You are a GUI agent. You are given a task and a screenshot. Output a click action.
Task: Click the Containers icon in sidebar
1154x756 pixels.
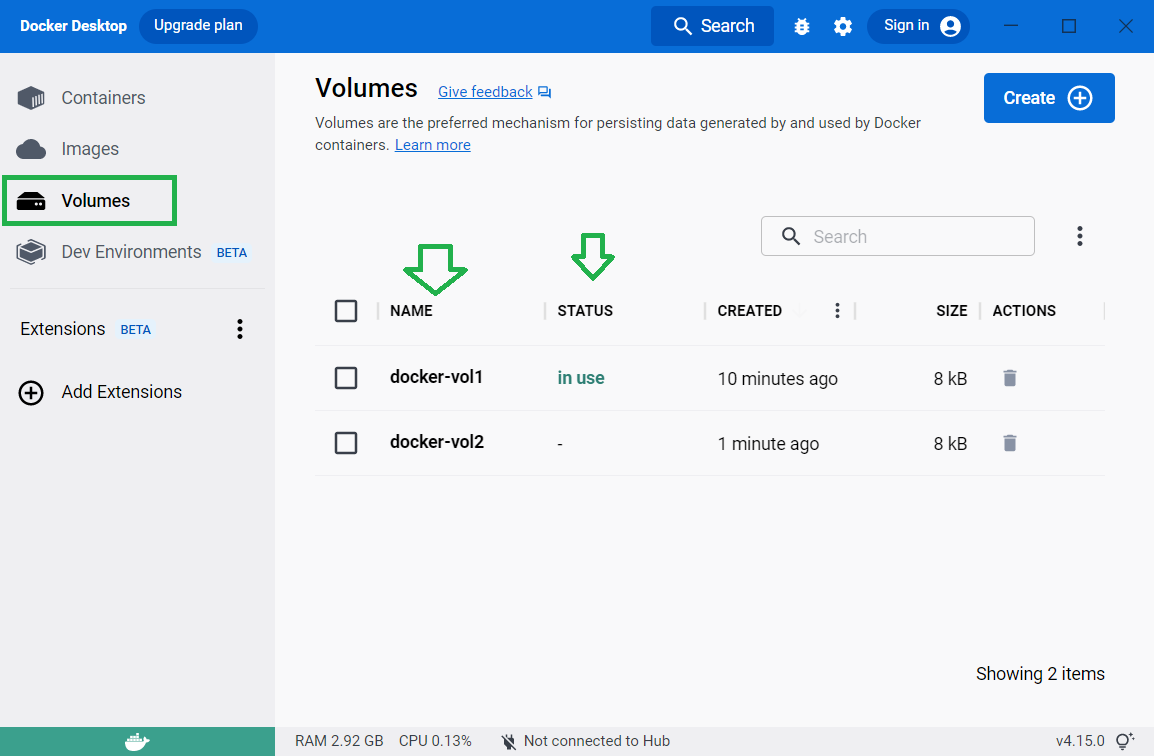point(31,98)
